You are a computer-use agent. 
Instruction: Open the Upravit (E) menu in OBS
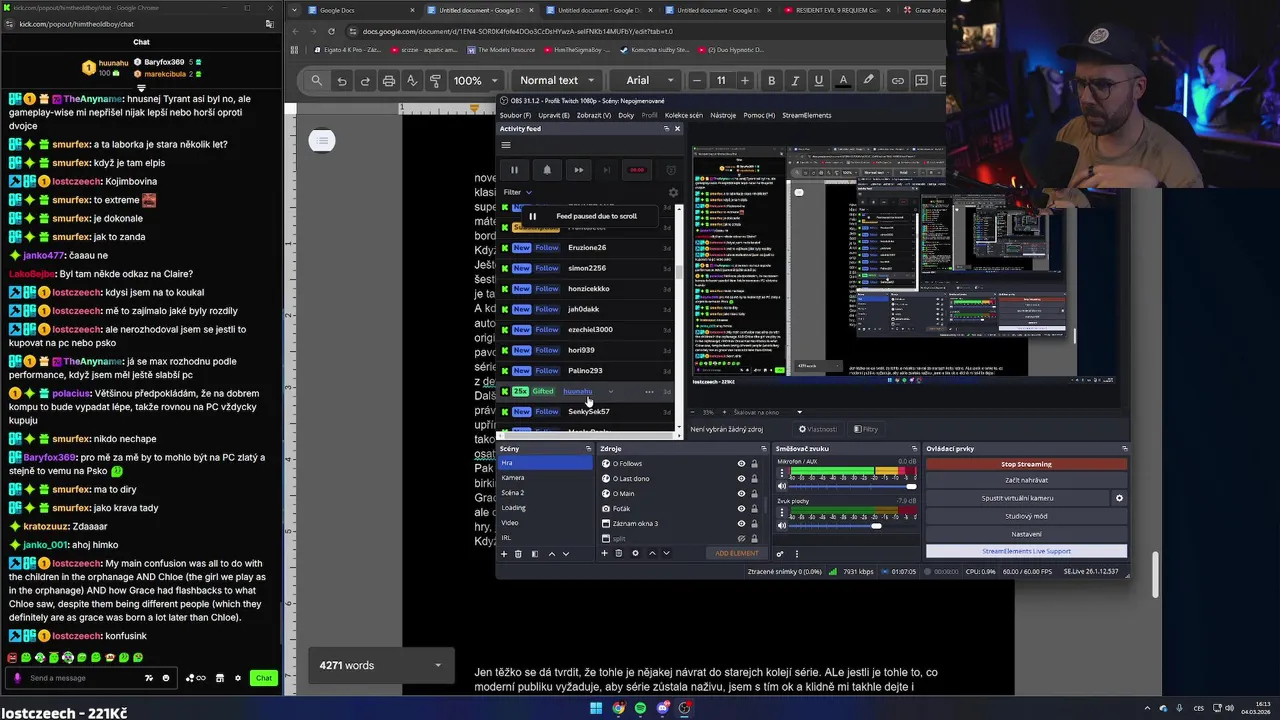[554, 115]
